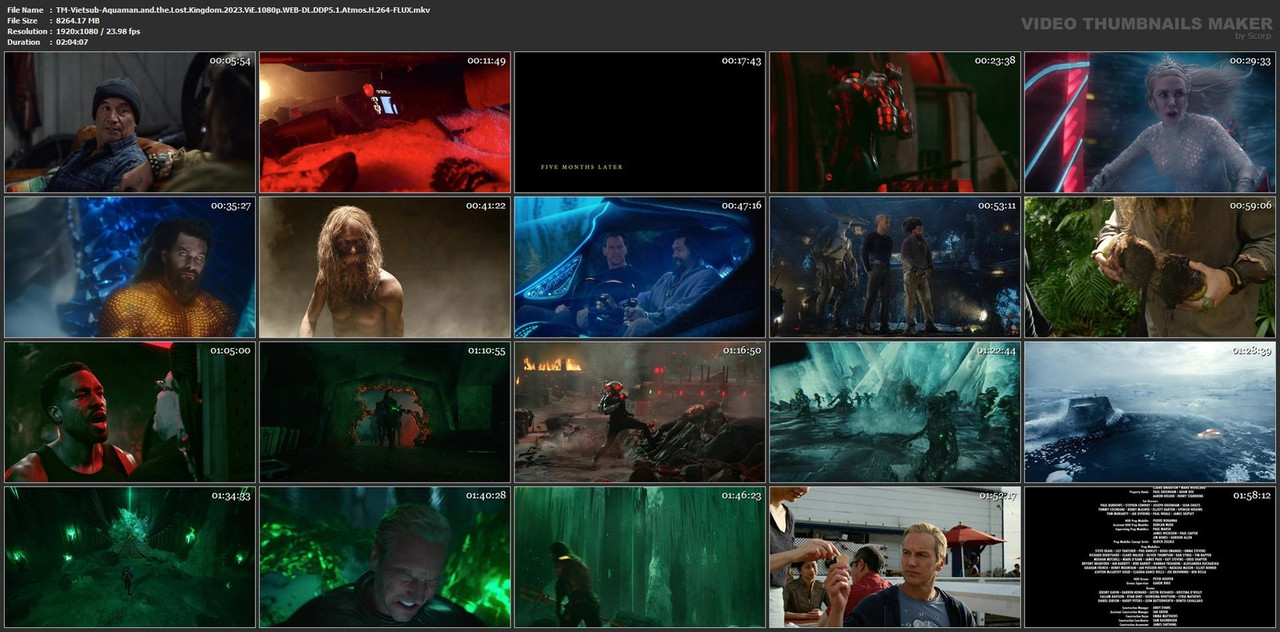Open the thumbnail stamped 00:41:22
This screenshot has height=632, width=1280.
pyautogui.click(x=385, y=267)
